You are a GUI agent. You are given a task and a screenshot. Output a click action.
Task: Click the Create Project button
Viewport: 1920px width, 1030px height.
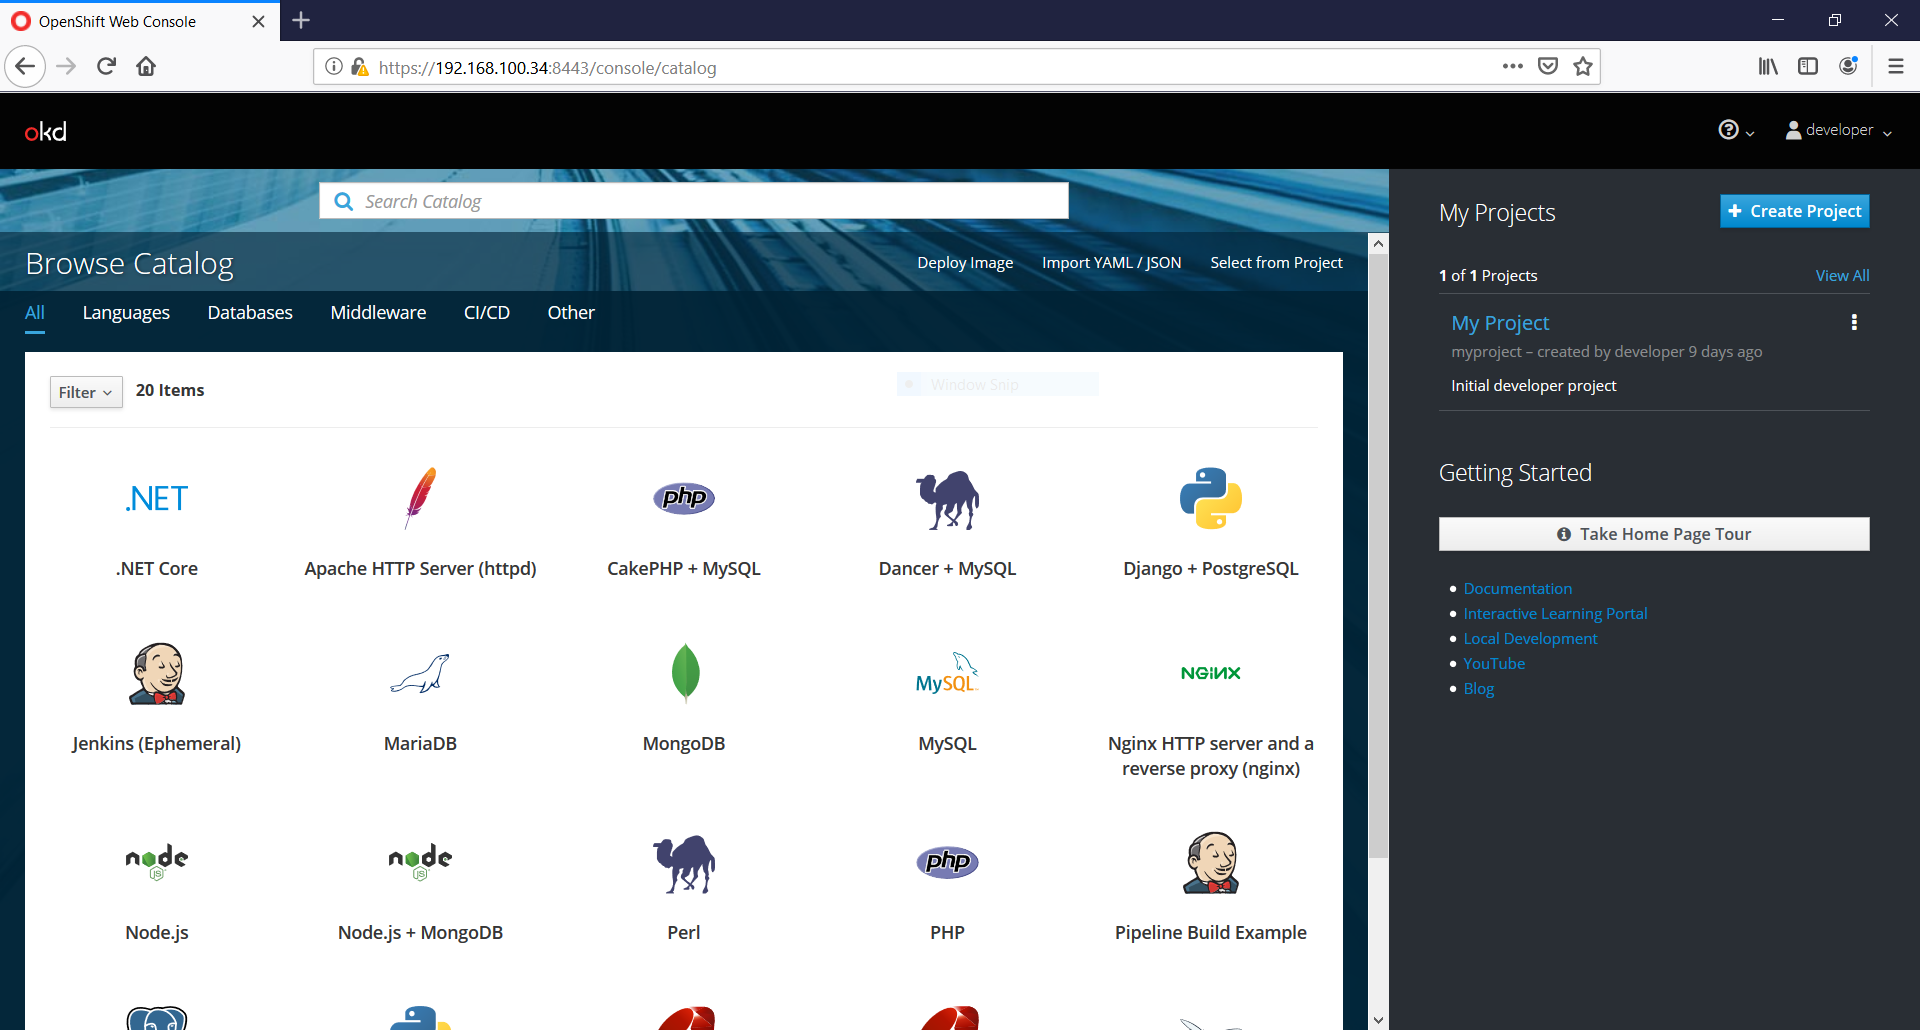click(1795, 211)
